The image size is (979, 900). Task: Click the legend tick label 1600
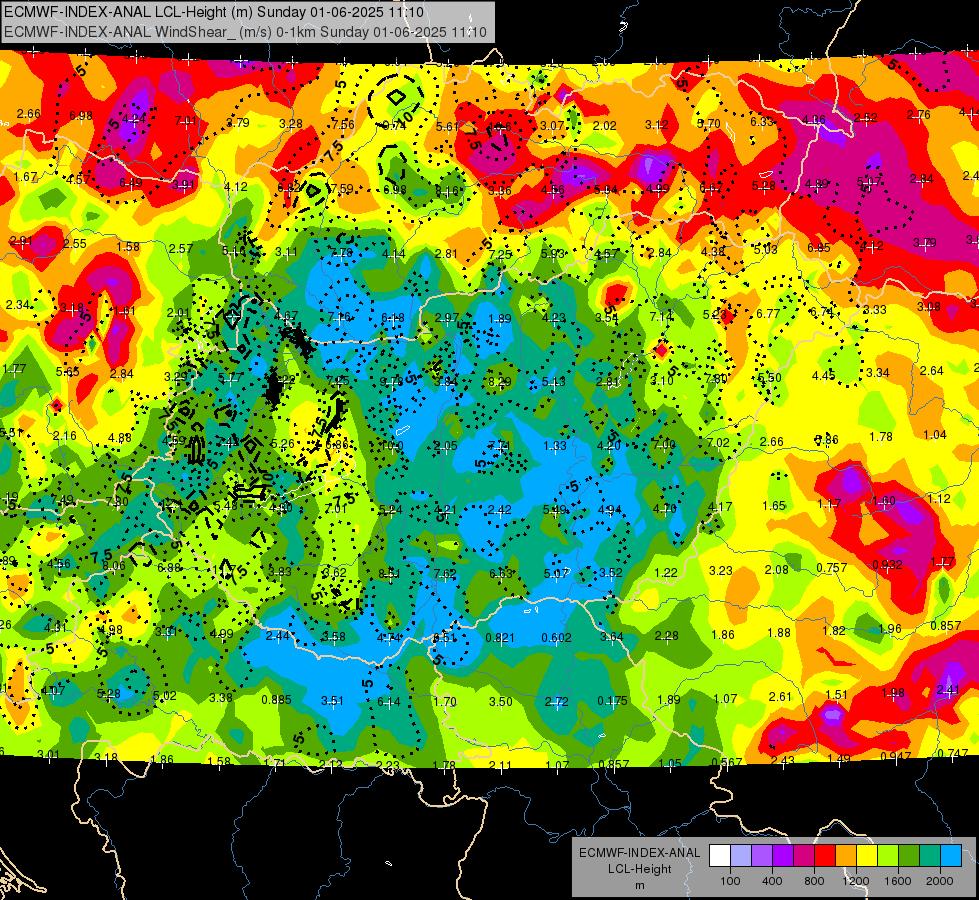coord(897,881)
